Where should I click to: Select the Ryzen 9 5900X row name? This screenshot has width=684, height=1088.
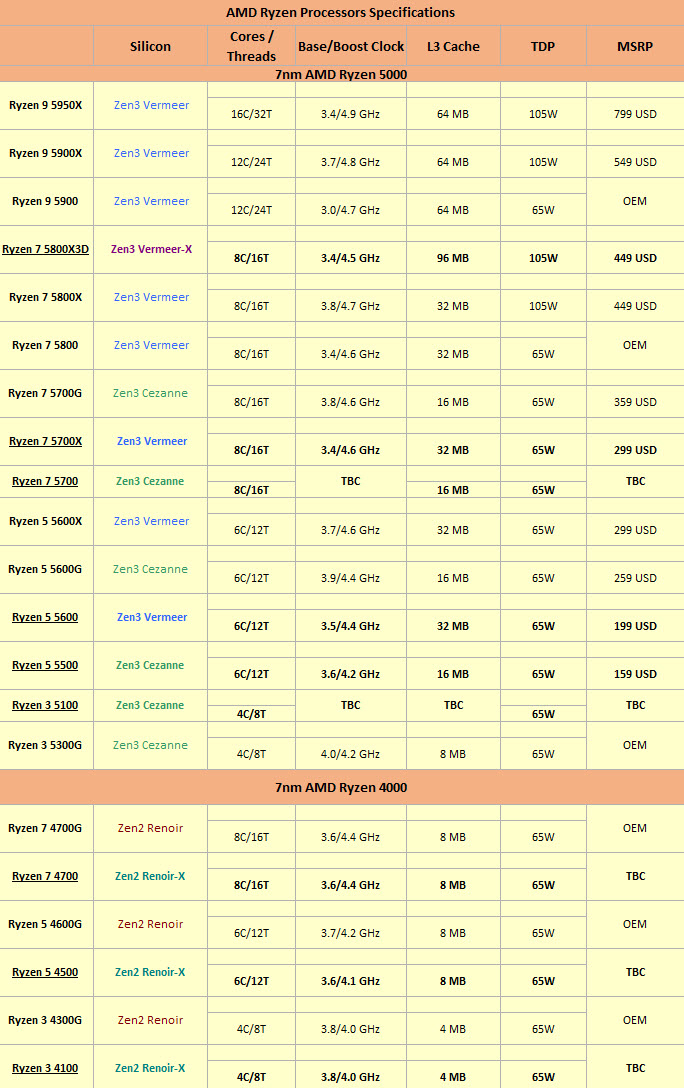(x=46, y=153)
